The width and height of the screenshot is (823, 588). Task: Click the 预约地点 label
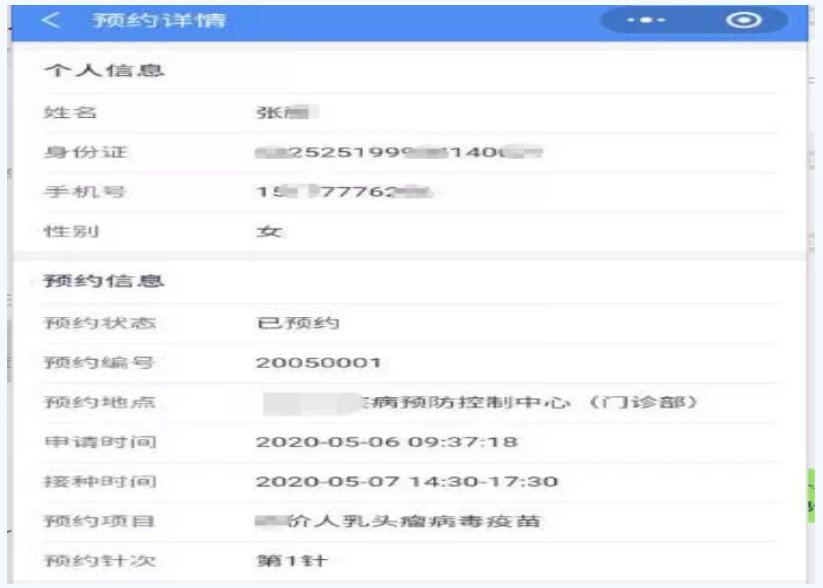coord(100,402)
